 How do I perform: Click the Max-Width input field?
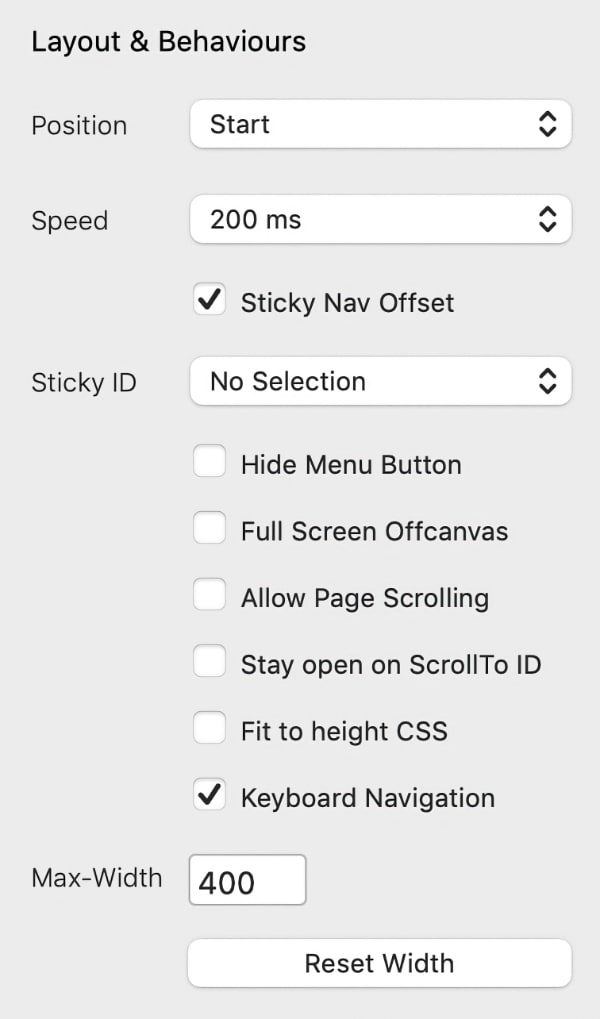(247, 880)
